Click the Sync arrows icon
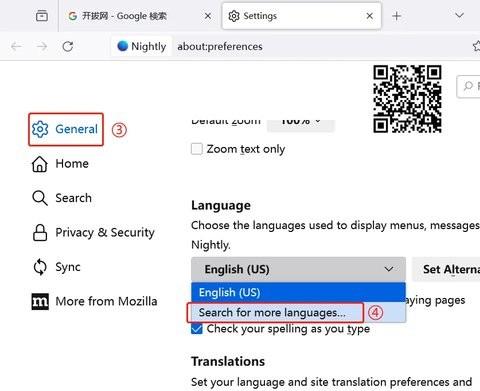The width and height of the screenshot is (480, 391). coord(40,267)
